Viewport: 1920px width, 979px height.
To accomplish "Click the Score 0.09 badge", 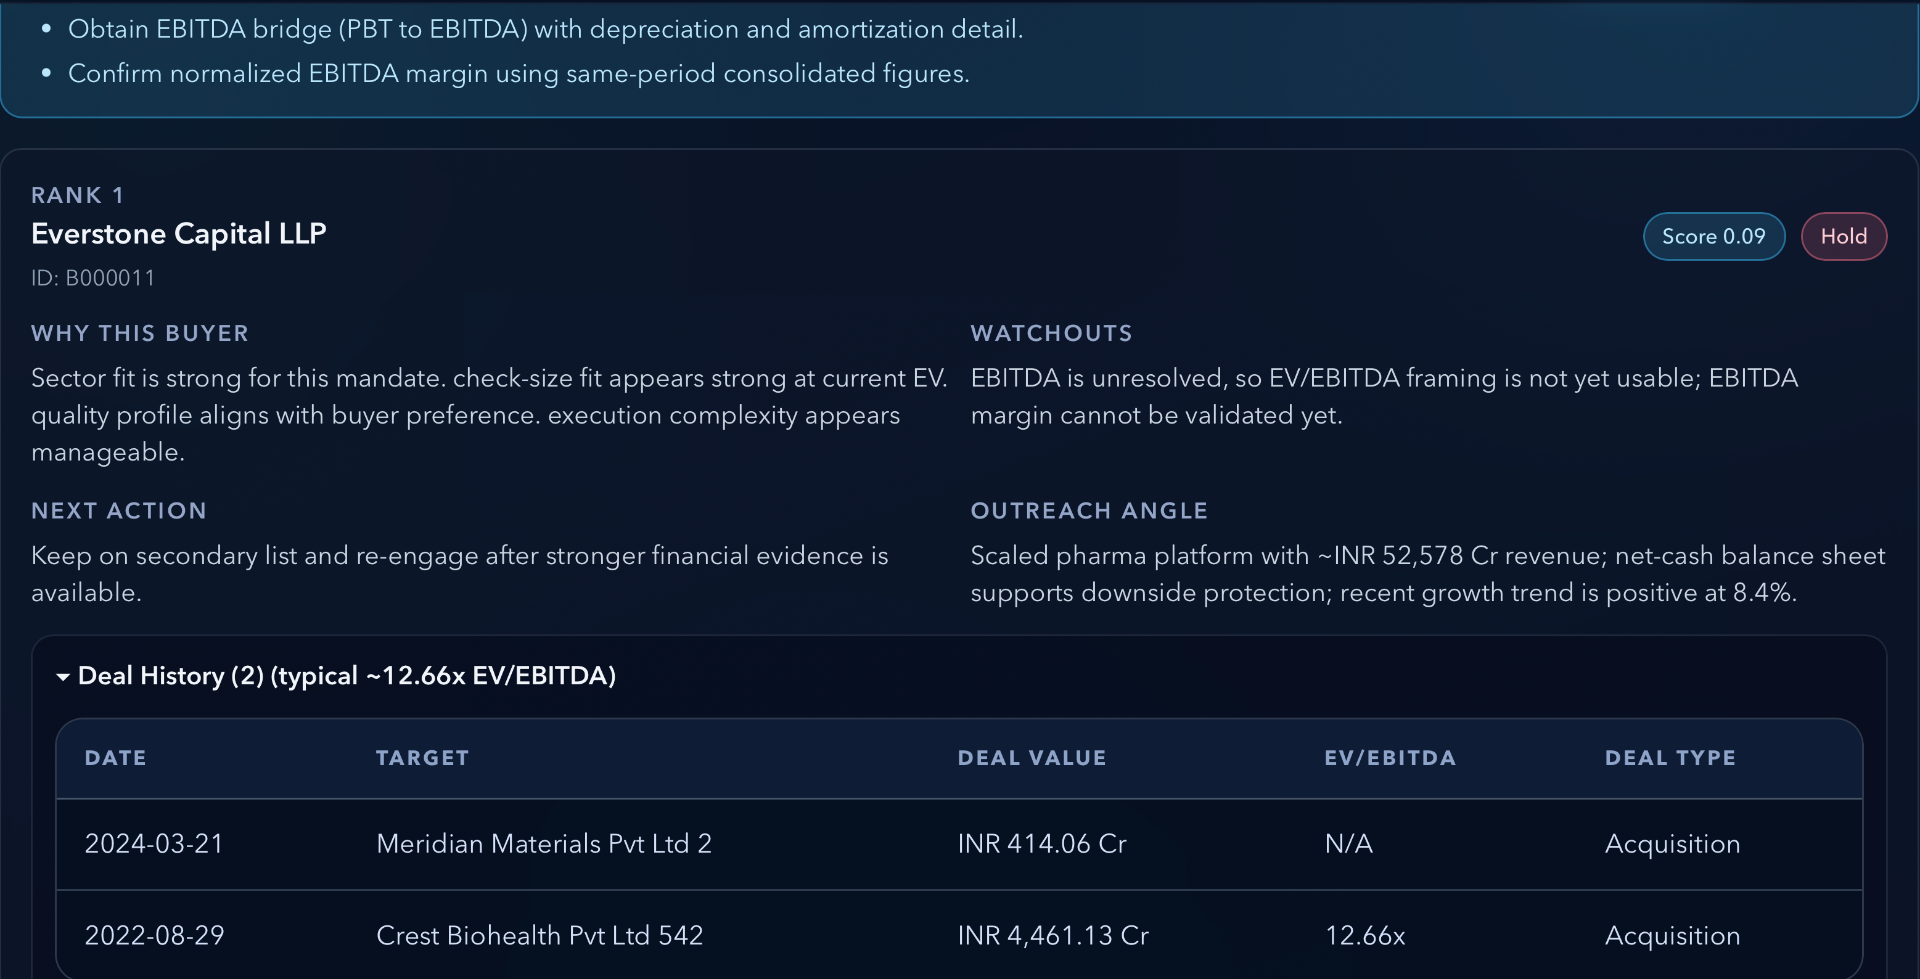I will point(1713,237).
